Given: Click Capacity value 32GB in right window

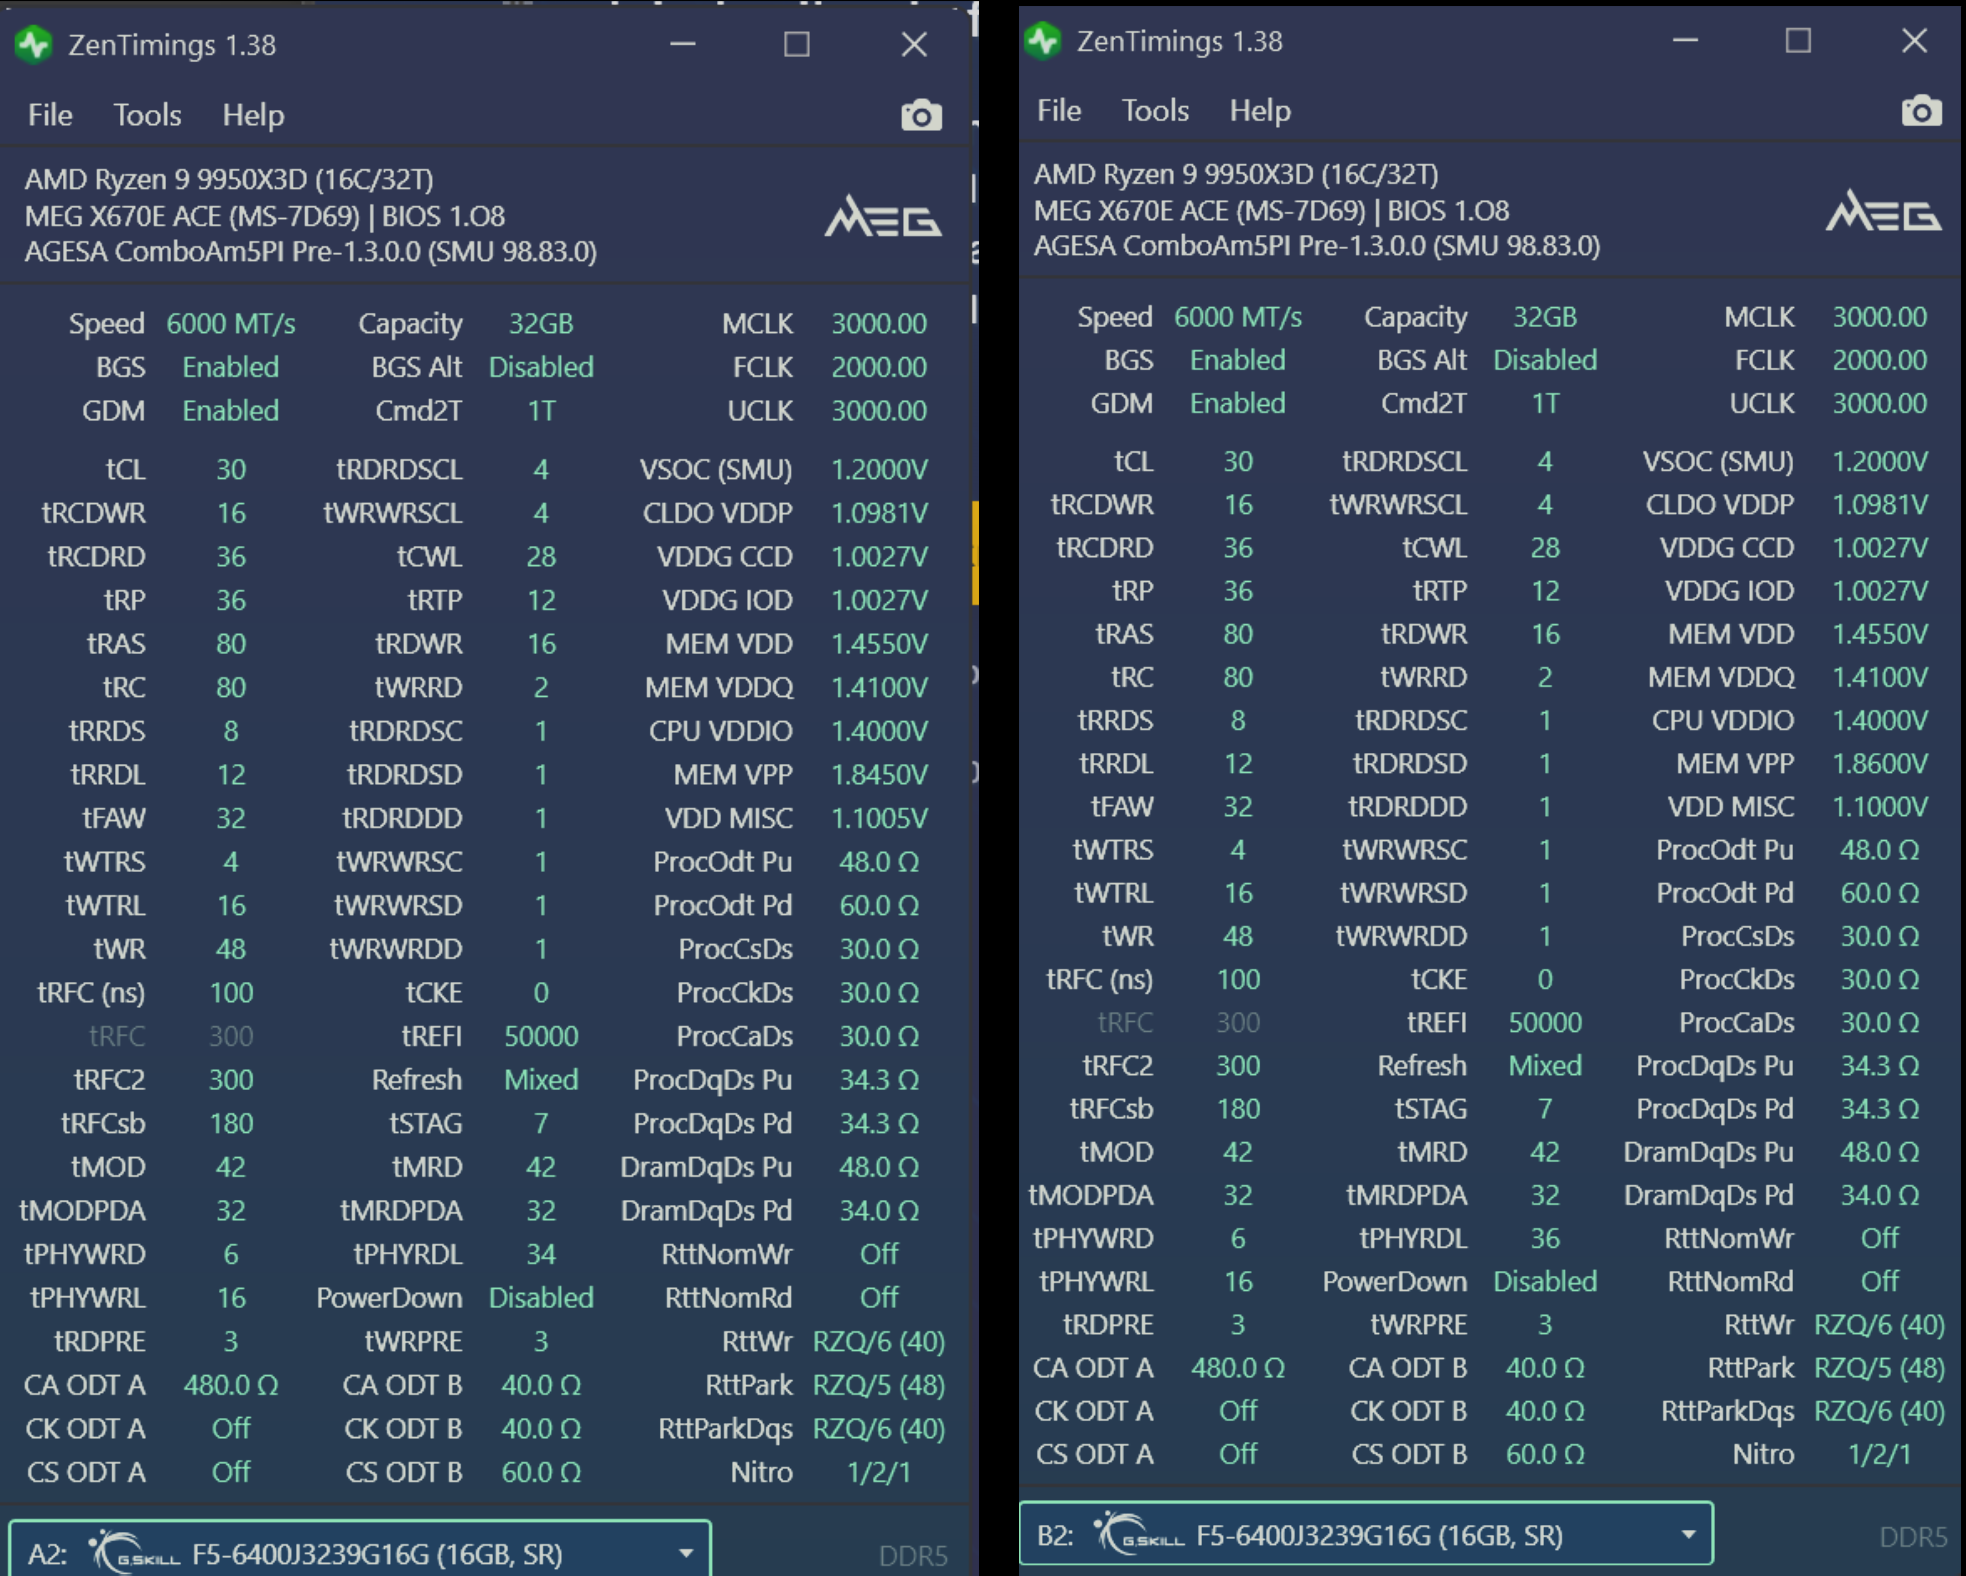Looking at the screenshot, I should tap(1545, 317).
